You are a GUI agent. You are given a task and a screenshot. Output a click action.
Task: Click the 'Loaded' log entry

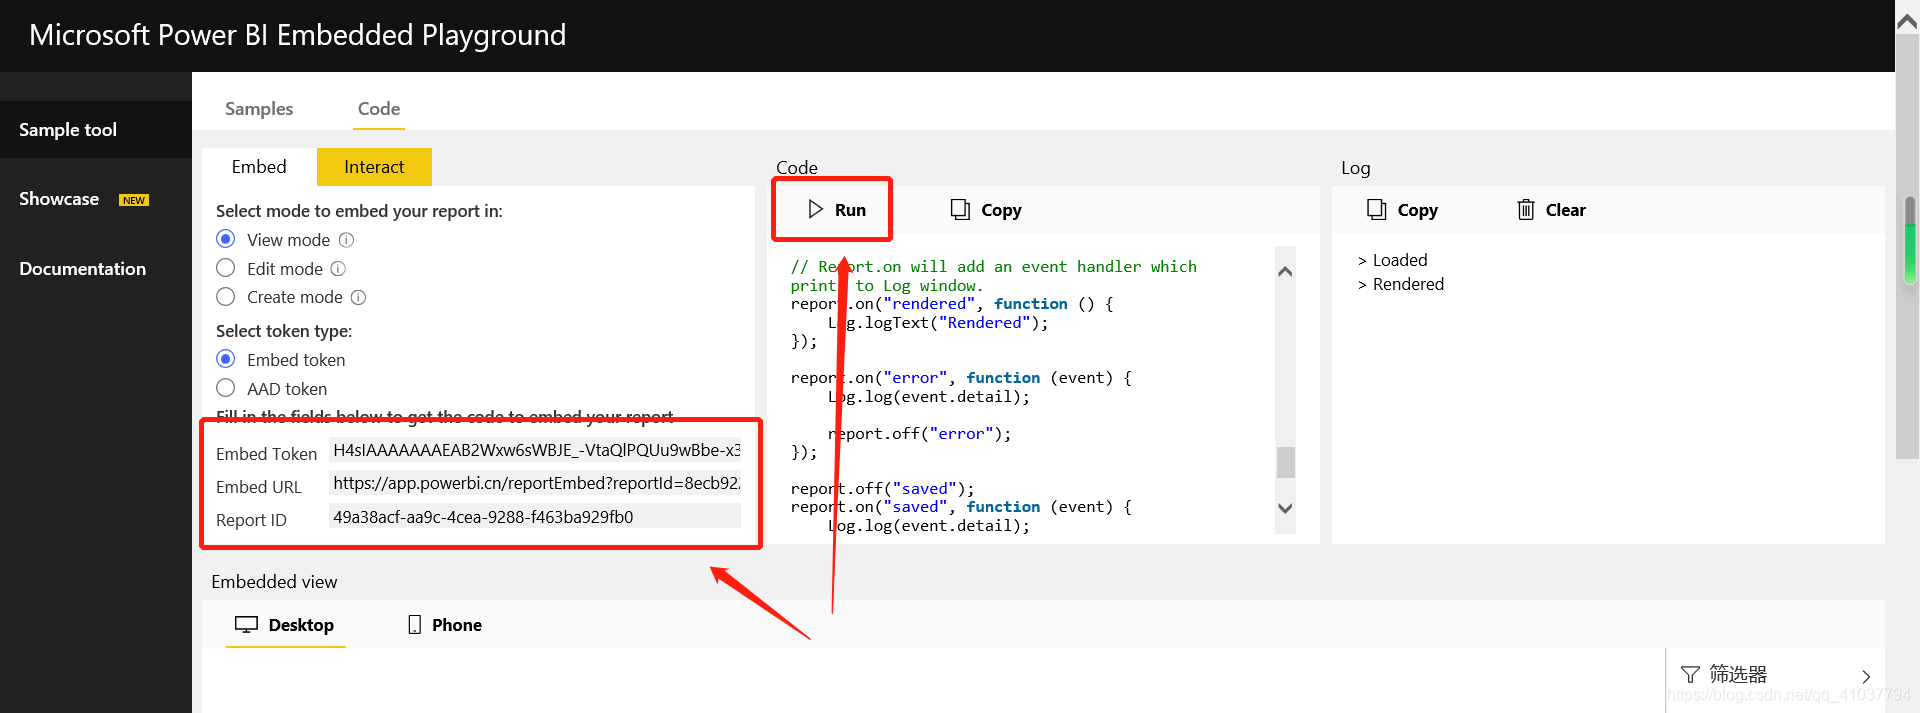(1399, 260)
